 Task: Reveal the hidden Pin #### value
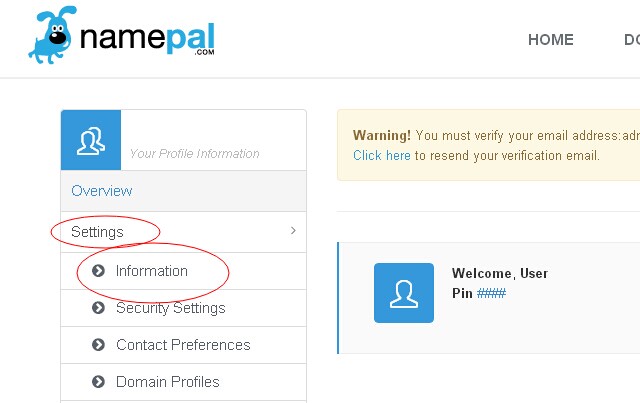pos(491,292)
